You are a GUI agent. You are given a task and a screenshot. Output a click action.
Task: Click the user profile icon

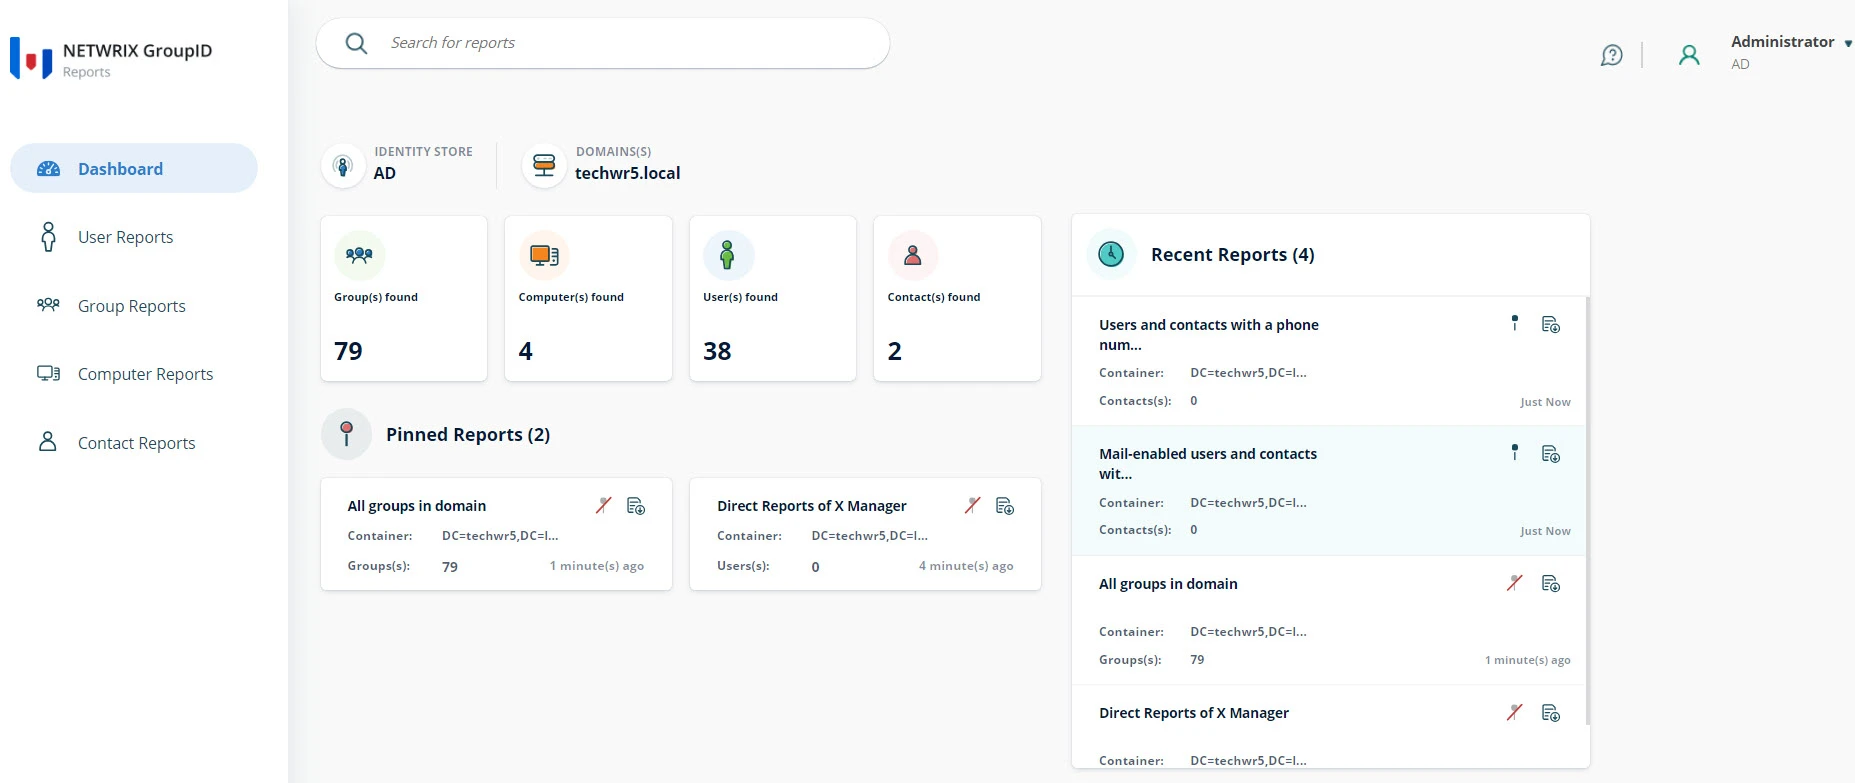point(1689,55)
